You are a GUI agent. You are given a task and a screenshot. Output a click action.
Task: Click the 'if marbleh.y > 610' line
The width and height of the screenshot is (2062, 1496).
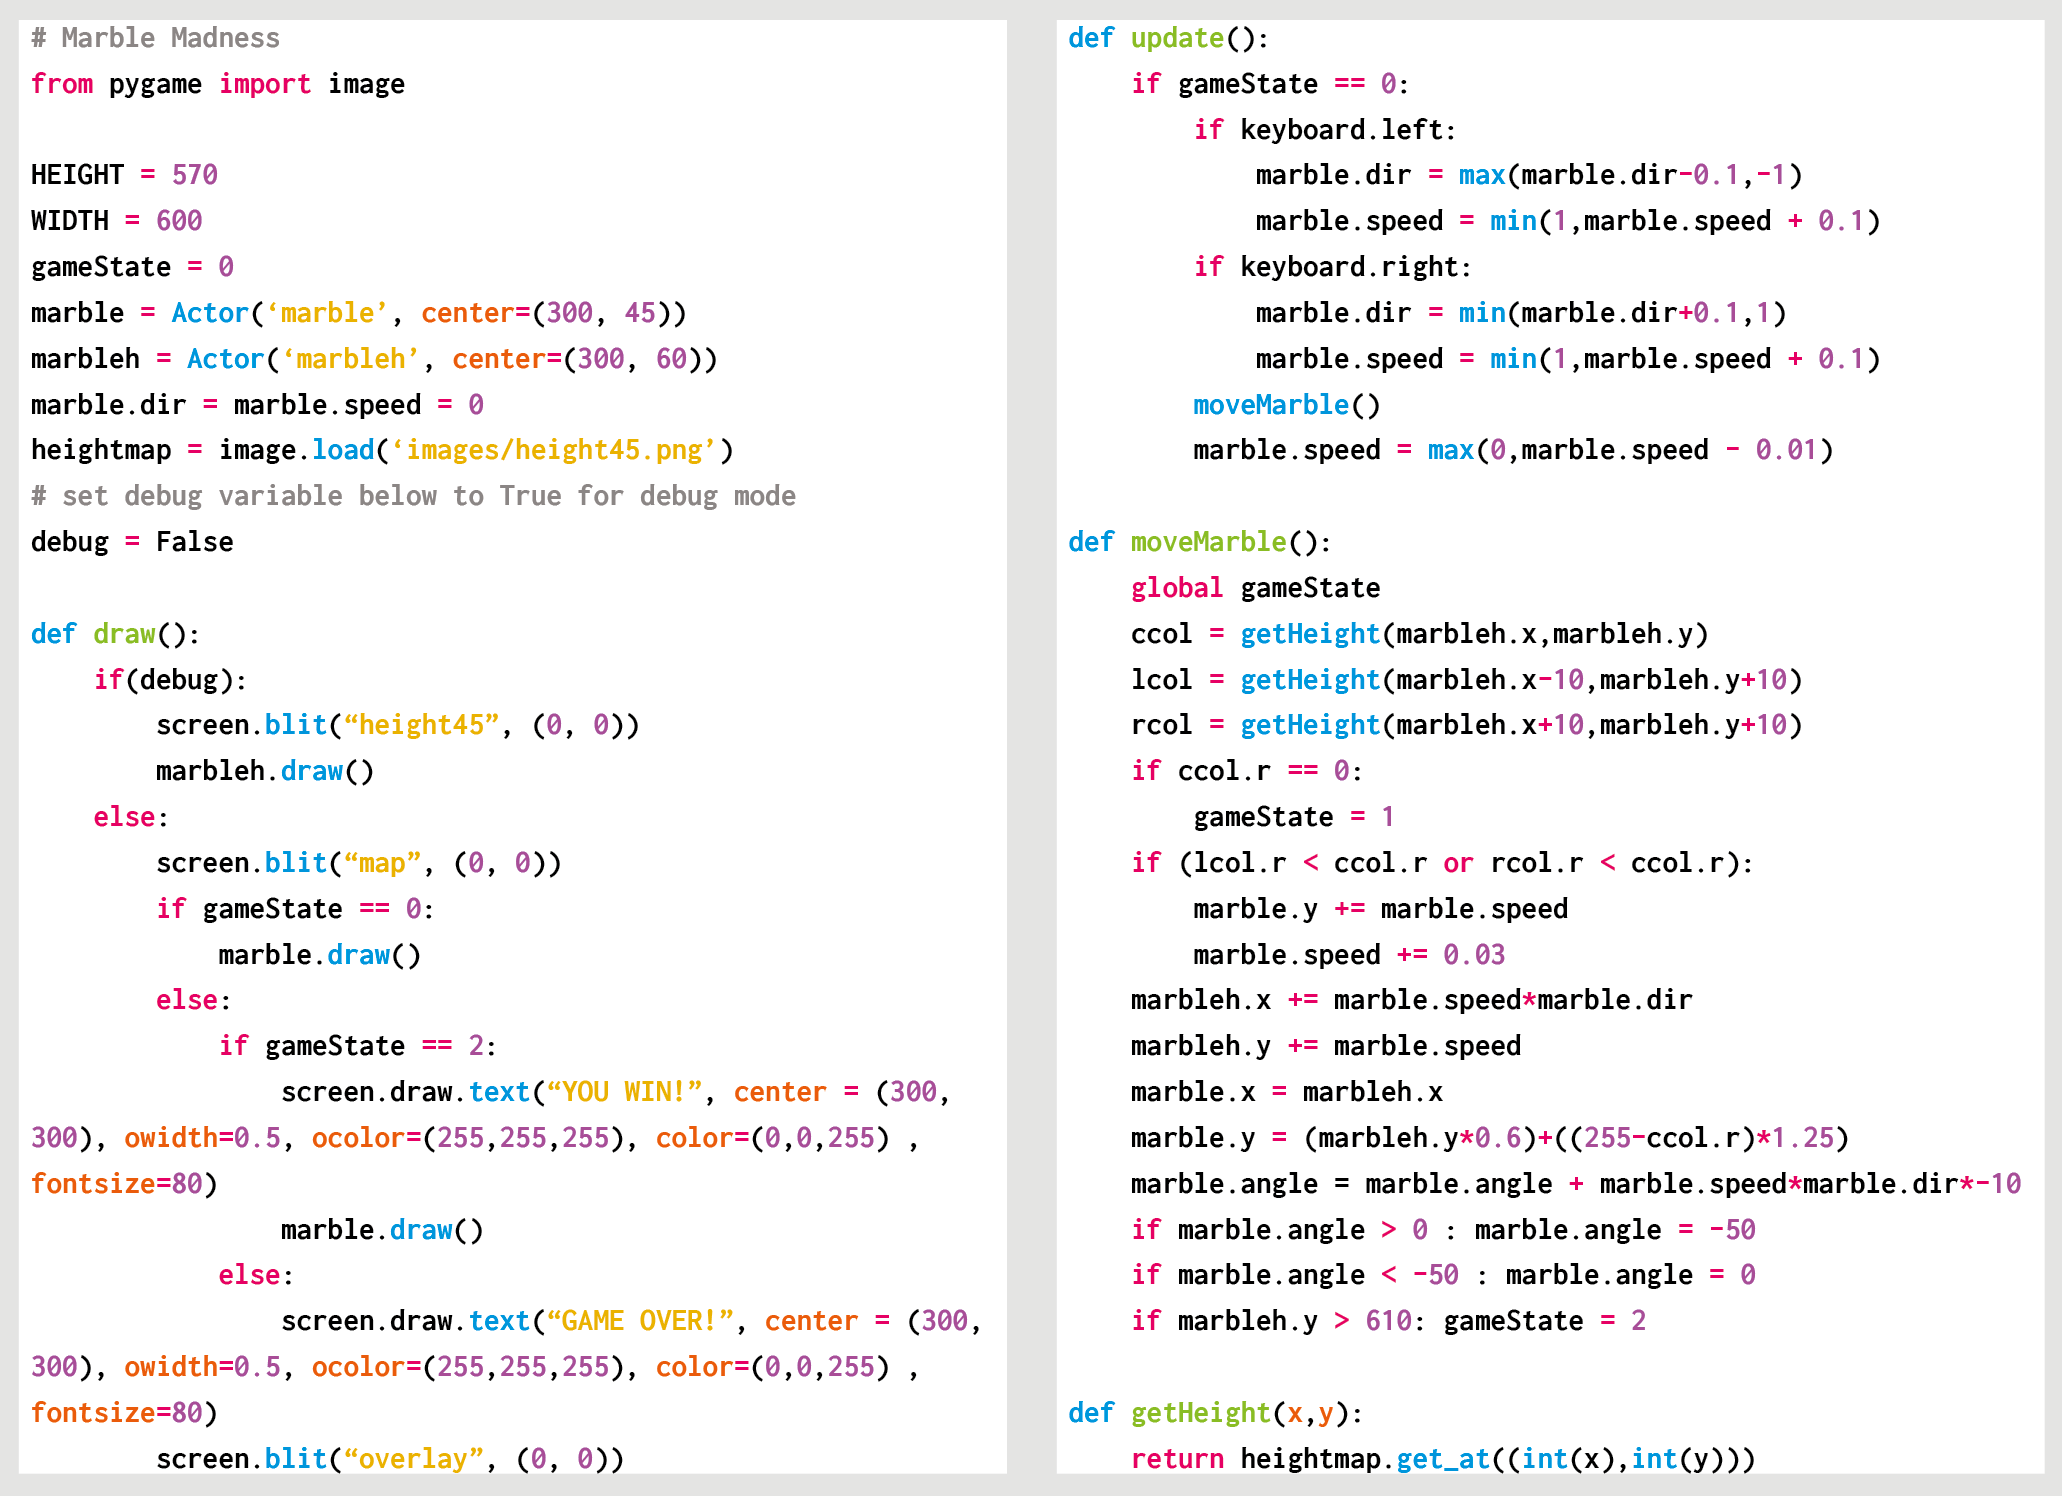click(1387, 1321)
